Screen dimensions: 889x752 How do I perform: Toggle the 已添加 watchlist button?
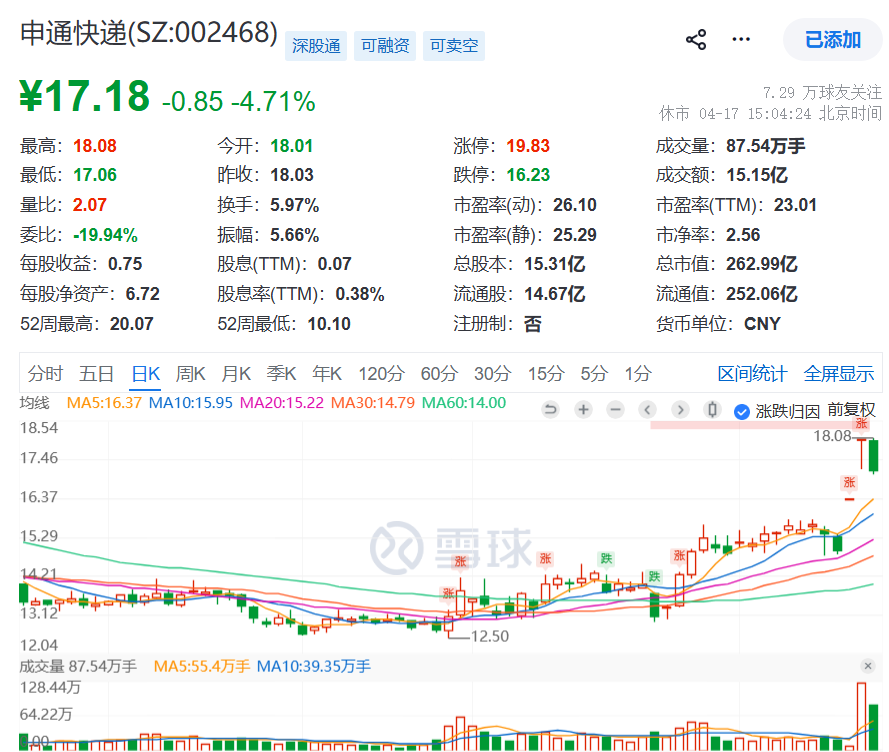[x=833, y=40]
